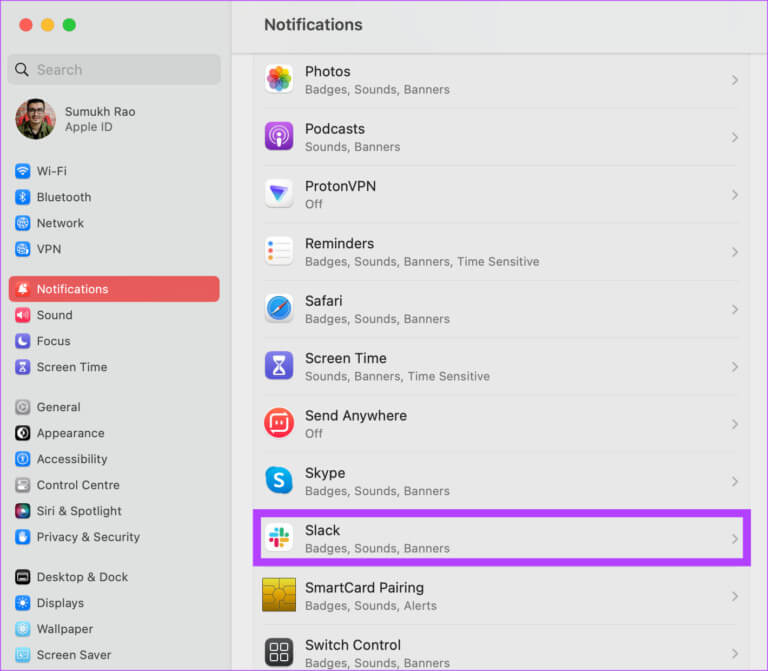Screen dimensions: 768x671
Task: Click the chevron on Safari row
Action: tap(735, 309)
